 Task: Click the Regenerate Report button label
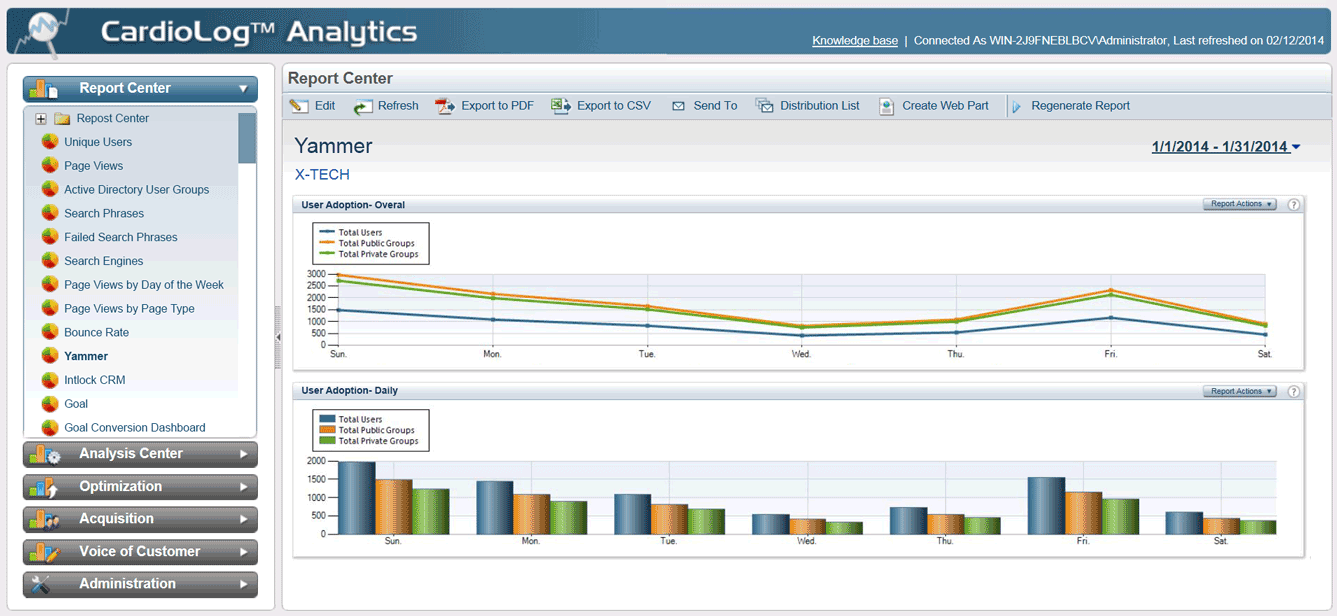tap(1081, 106)
